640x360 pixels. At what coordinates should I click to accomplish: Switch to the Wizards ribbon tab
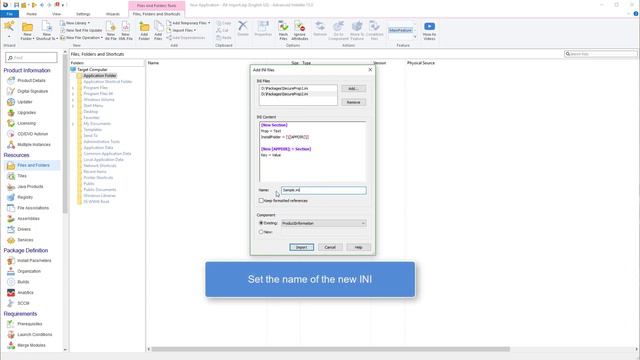pyautogui.click(x=113, y=14)
